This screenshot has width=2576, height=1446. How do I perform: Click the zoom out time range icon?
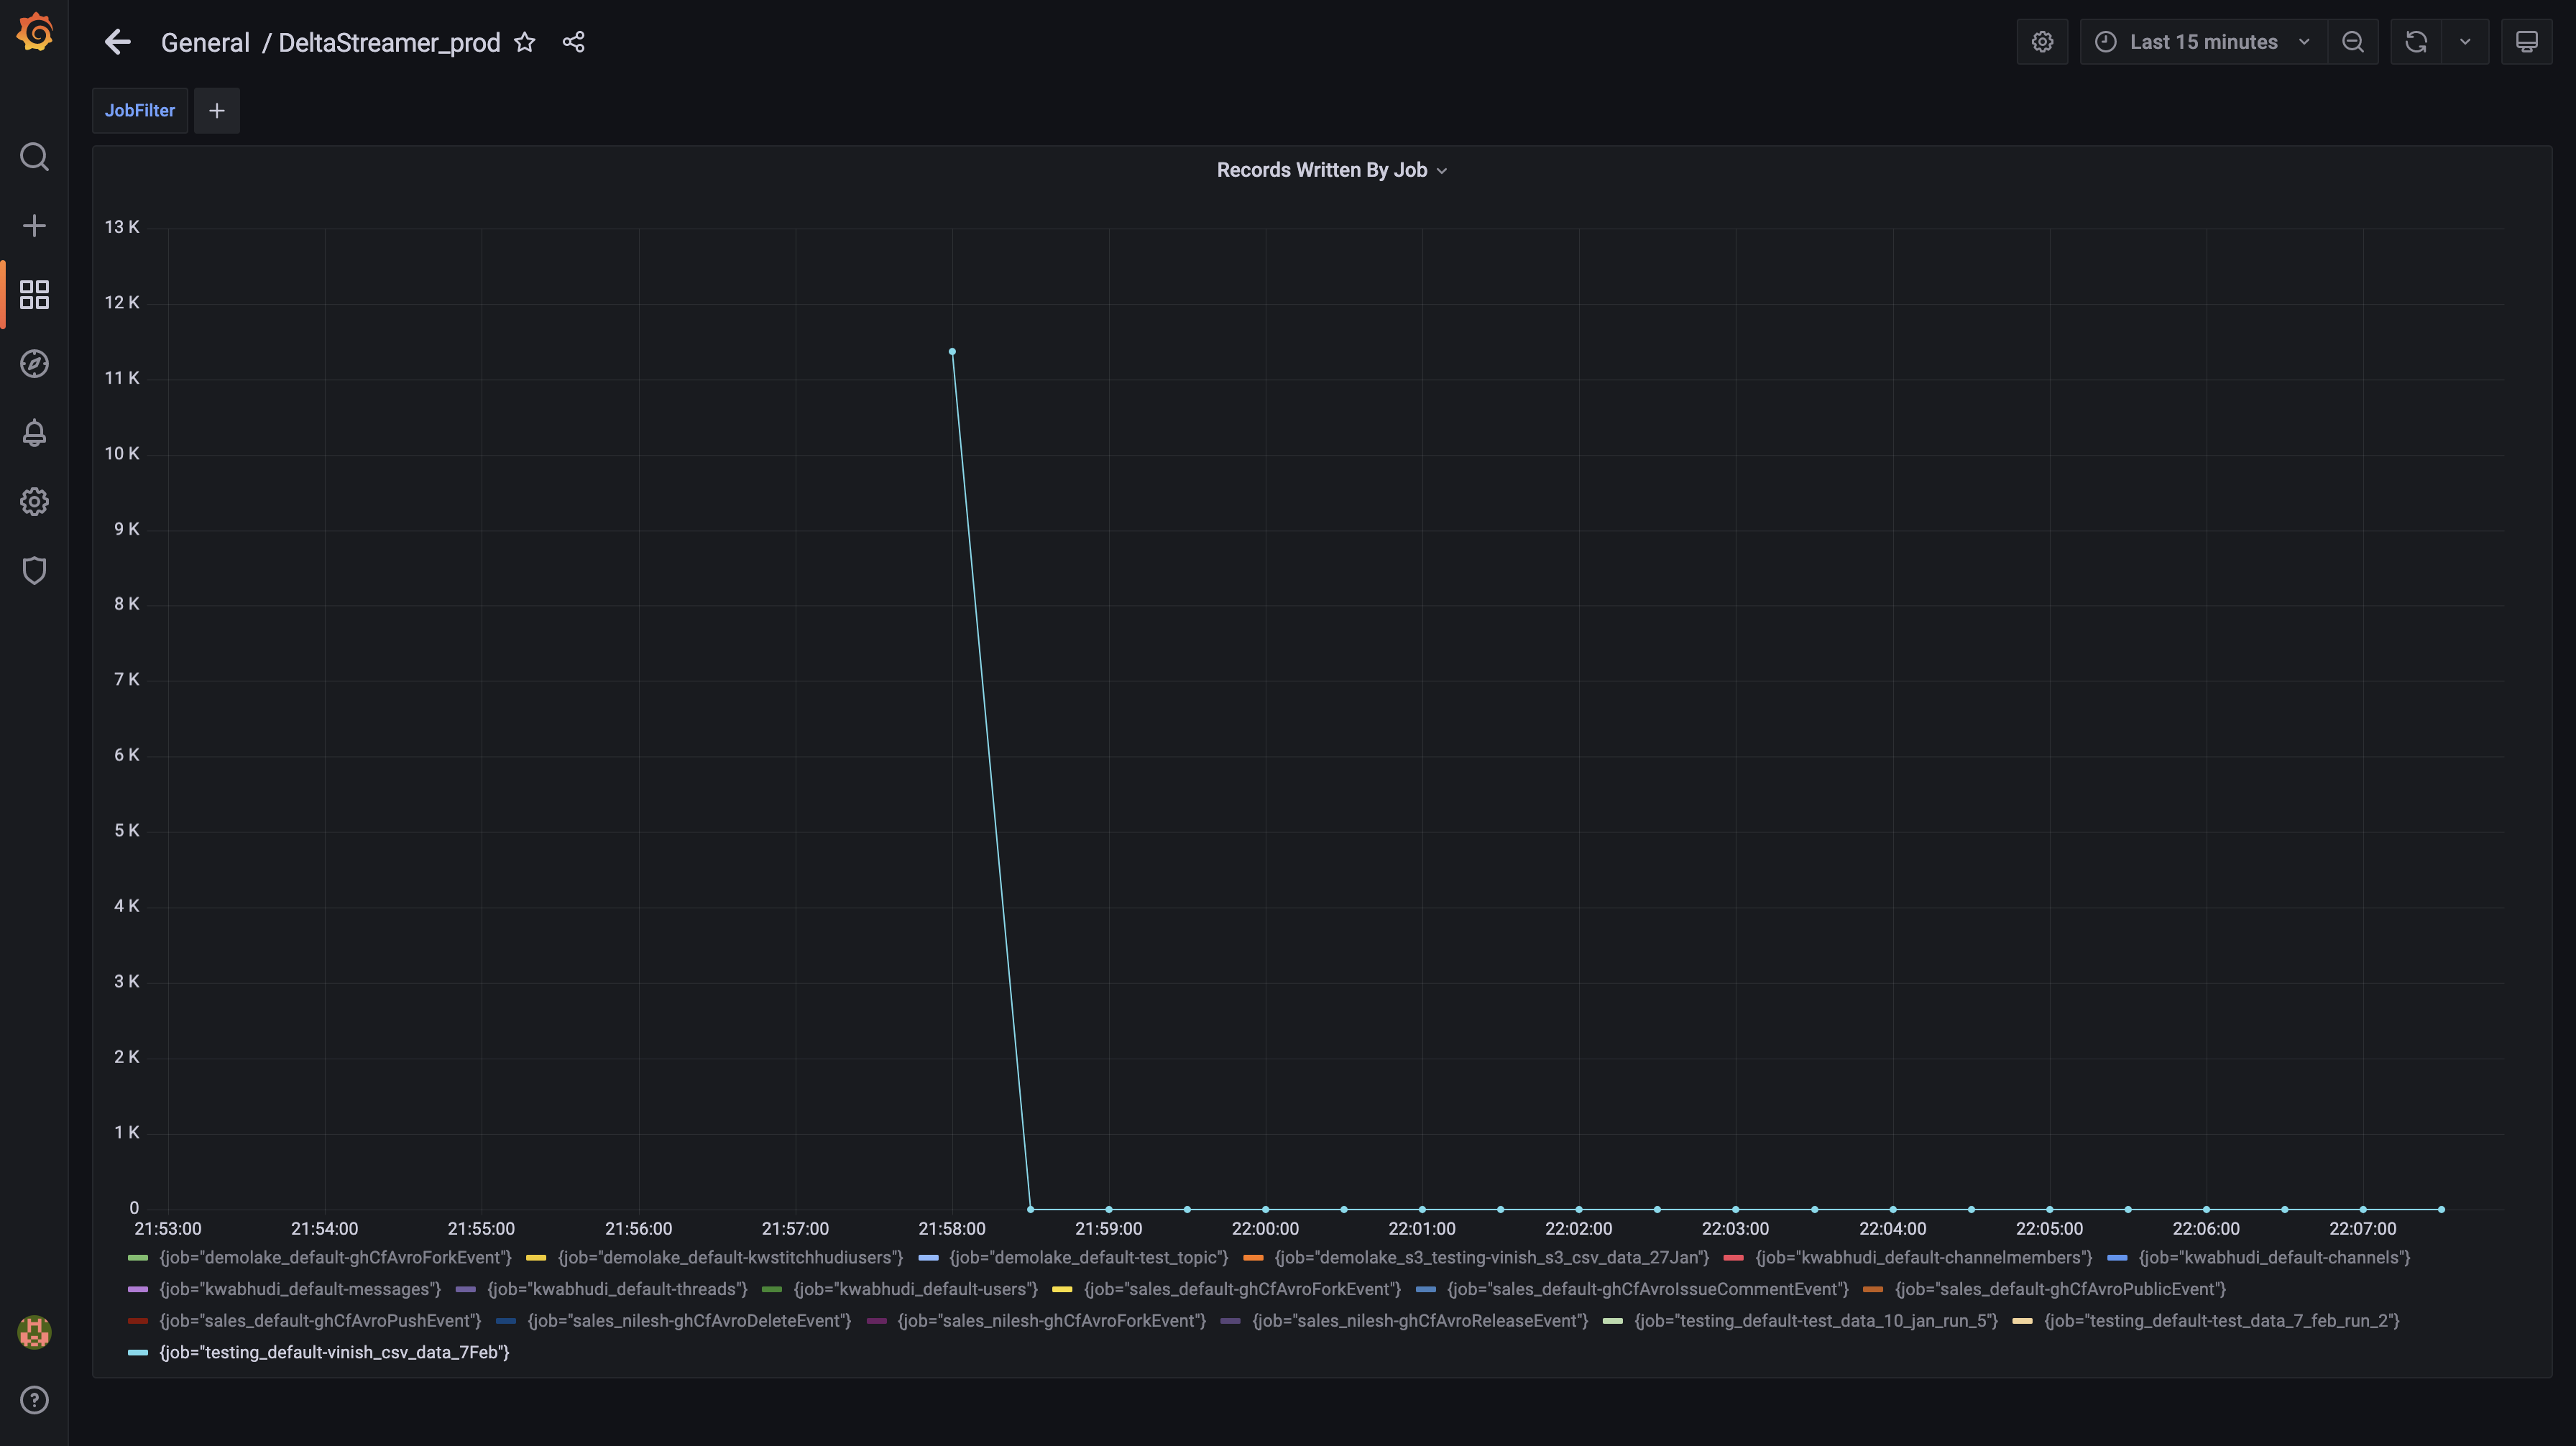(x=2353, y=42)
